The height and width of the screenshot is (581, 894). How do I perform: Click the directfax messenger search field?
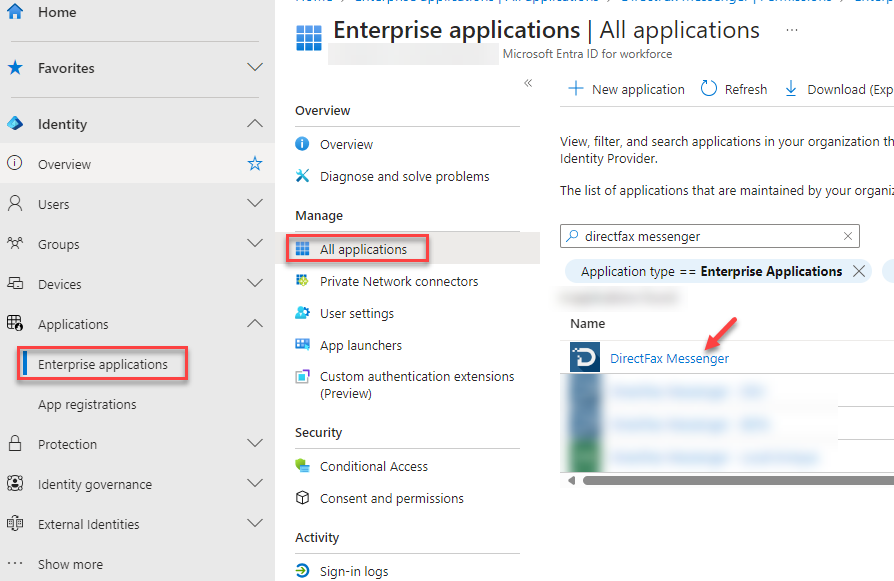point(710,237)
